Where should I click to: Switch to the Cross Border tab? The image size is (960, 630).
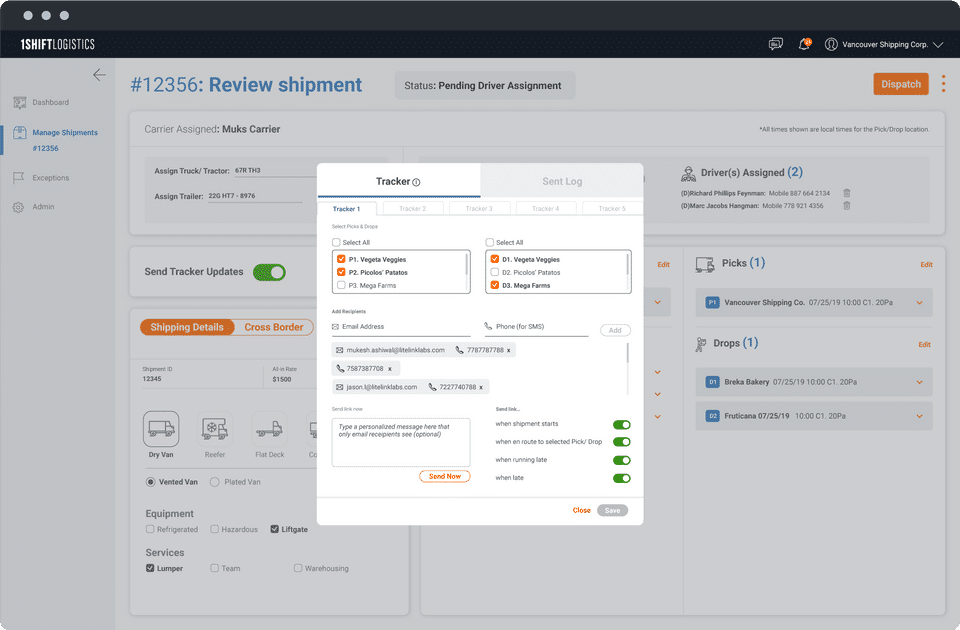point(274,327)
